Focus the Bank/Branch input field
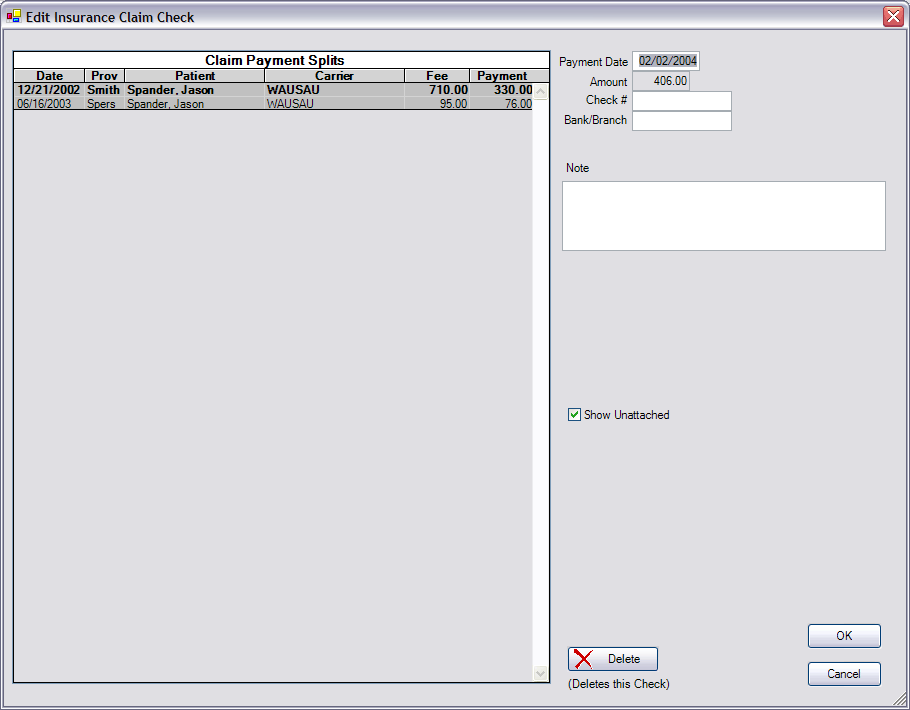910x710 pixels. pos(681,121)
